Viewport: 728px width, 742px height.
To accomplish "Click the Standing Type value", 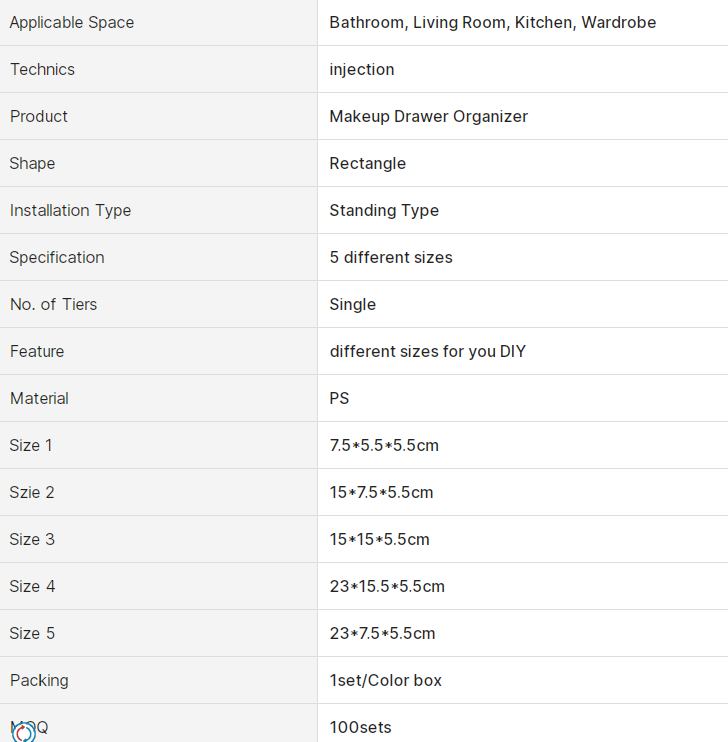I will tap(384, 210).
